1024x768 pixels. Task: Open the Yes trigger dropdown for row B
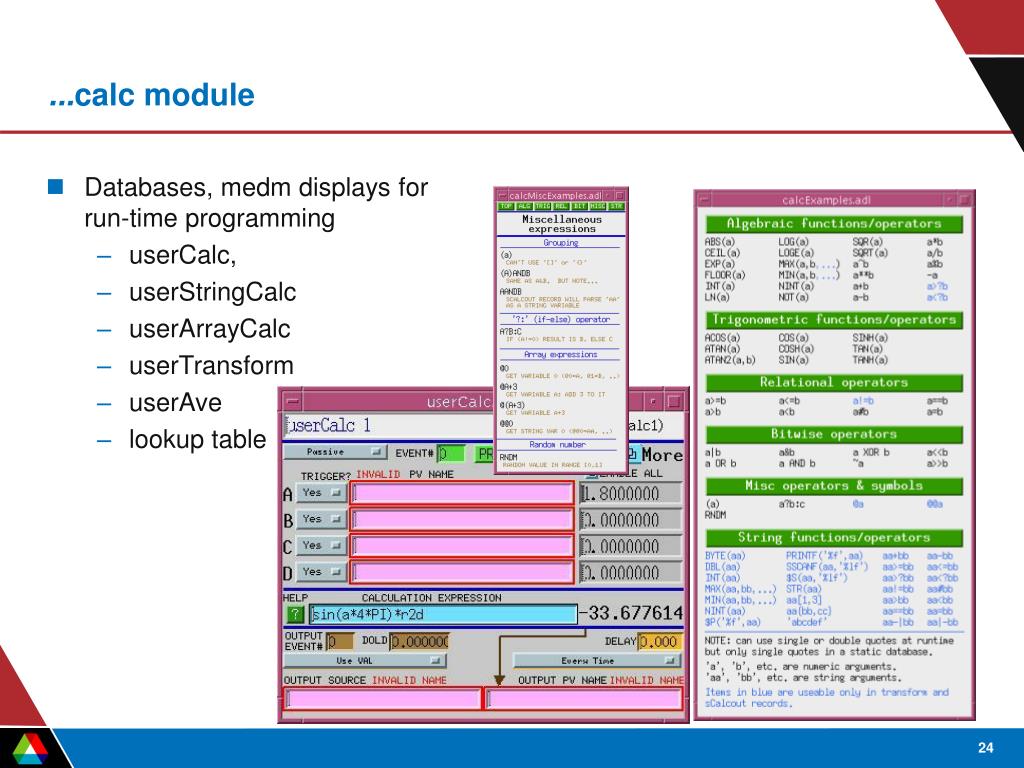click(x=321, y=519)
